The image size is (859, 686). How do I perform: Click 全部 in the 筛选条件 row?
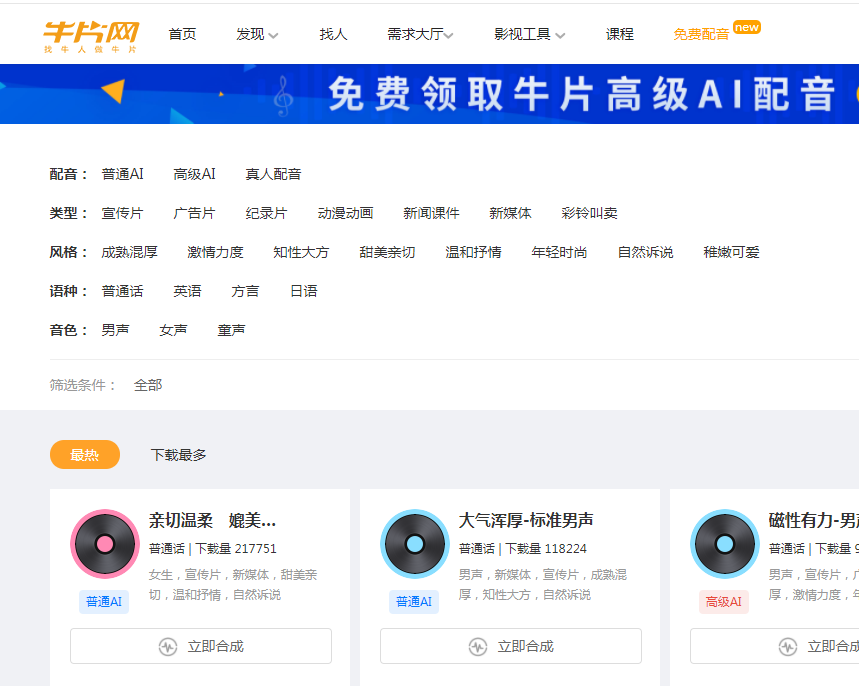tap(148, 385)
